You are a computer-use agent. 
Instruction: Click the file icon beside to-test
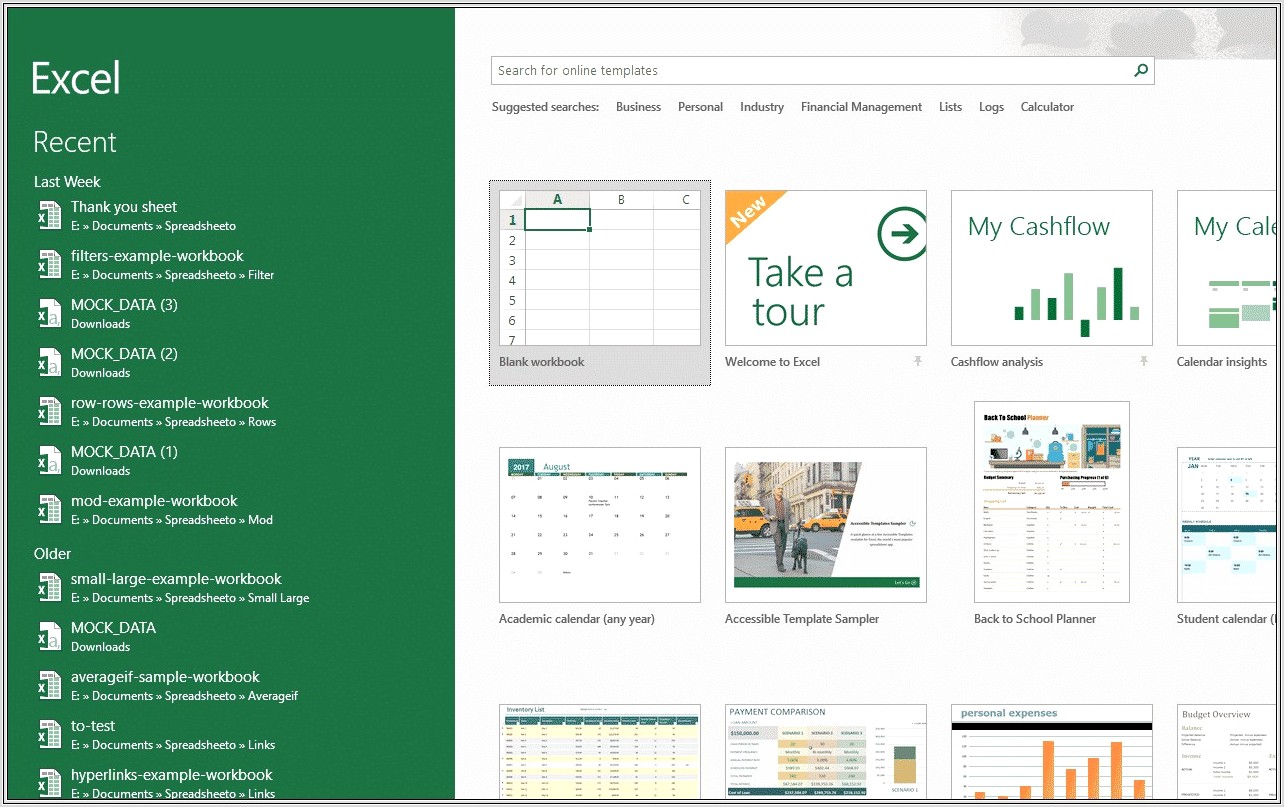[x=49, y=734]
